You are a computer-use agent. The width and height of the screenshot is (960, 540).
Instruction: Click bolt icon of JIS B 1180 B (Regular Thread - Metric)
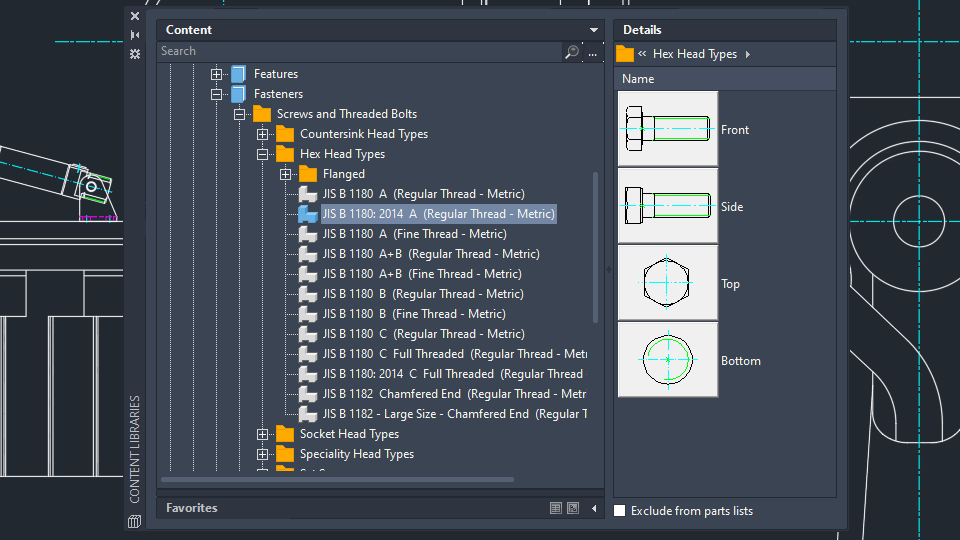(x=308, y=294)
